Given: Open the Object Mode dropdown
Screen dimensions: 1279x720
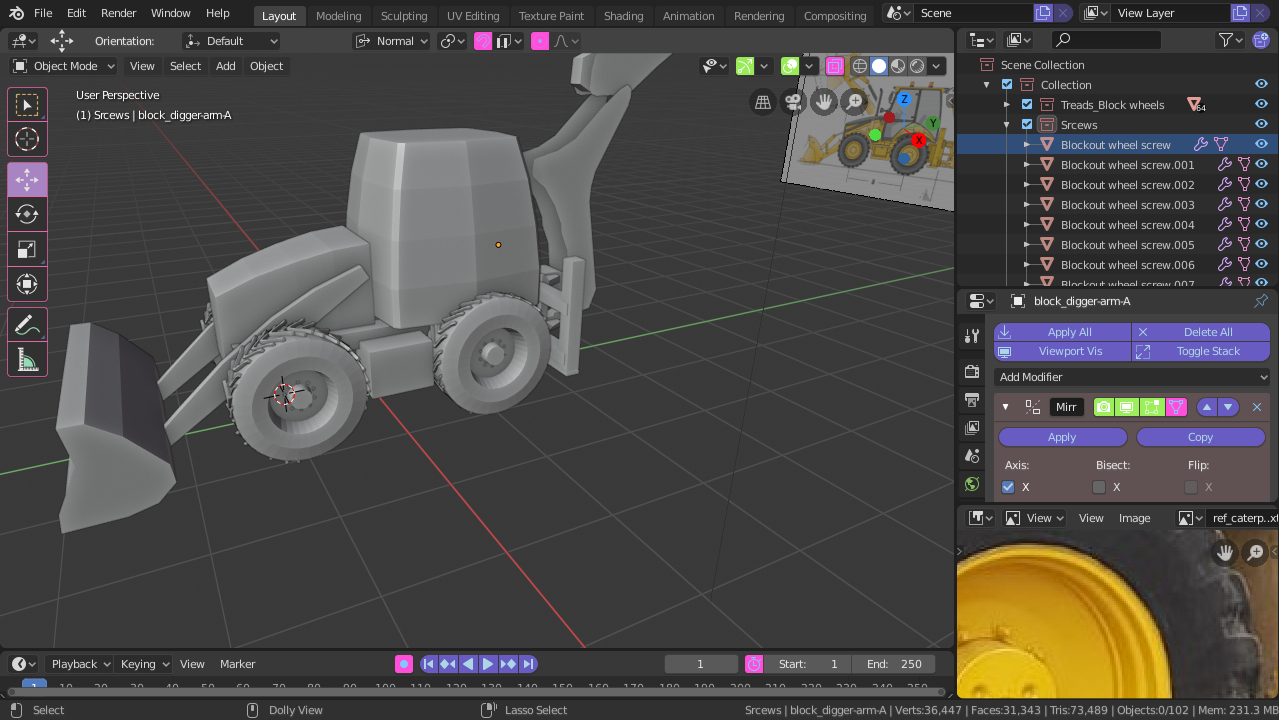Looking at the screenshot, I should 64,66.
